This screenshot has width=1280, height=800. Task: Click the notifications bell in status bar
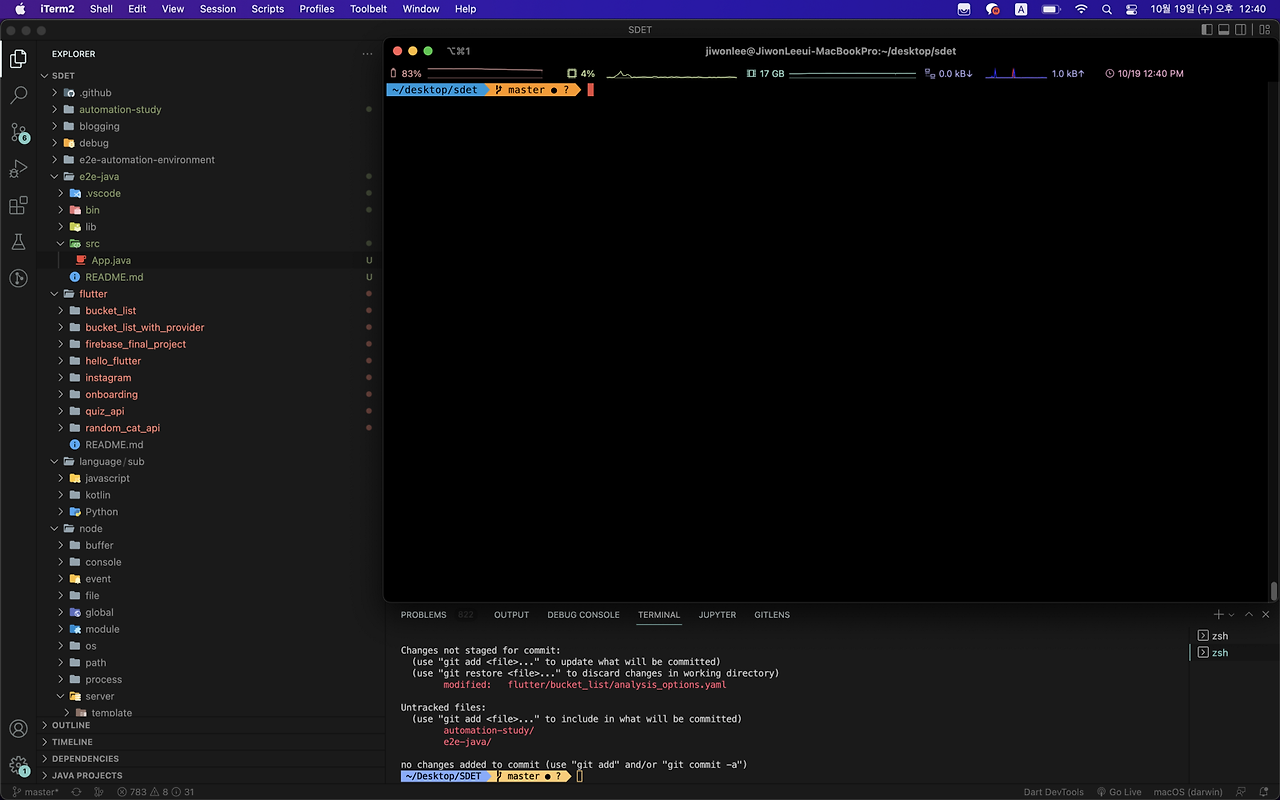point(1262,791)
